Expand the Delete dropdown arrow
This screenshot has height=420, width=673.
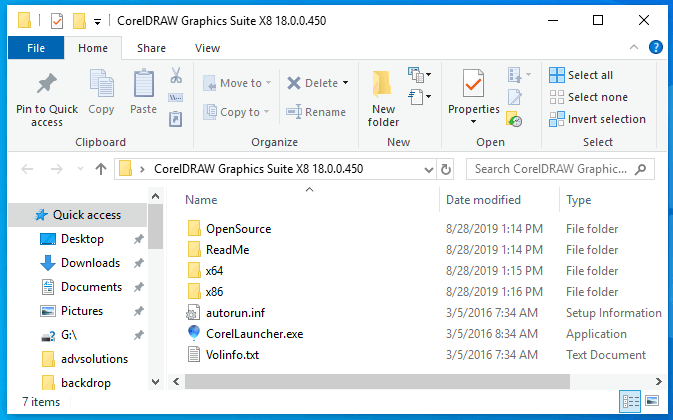pyautogui.click(x=345, y=83)
